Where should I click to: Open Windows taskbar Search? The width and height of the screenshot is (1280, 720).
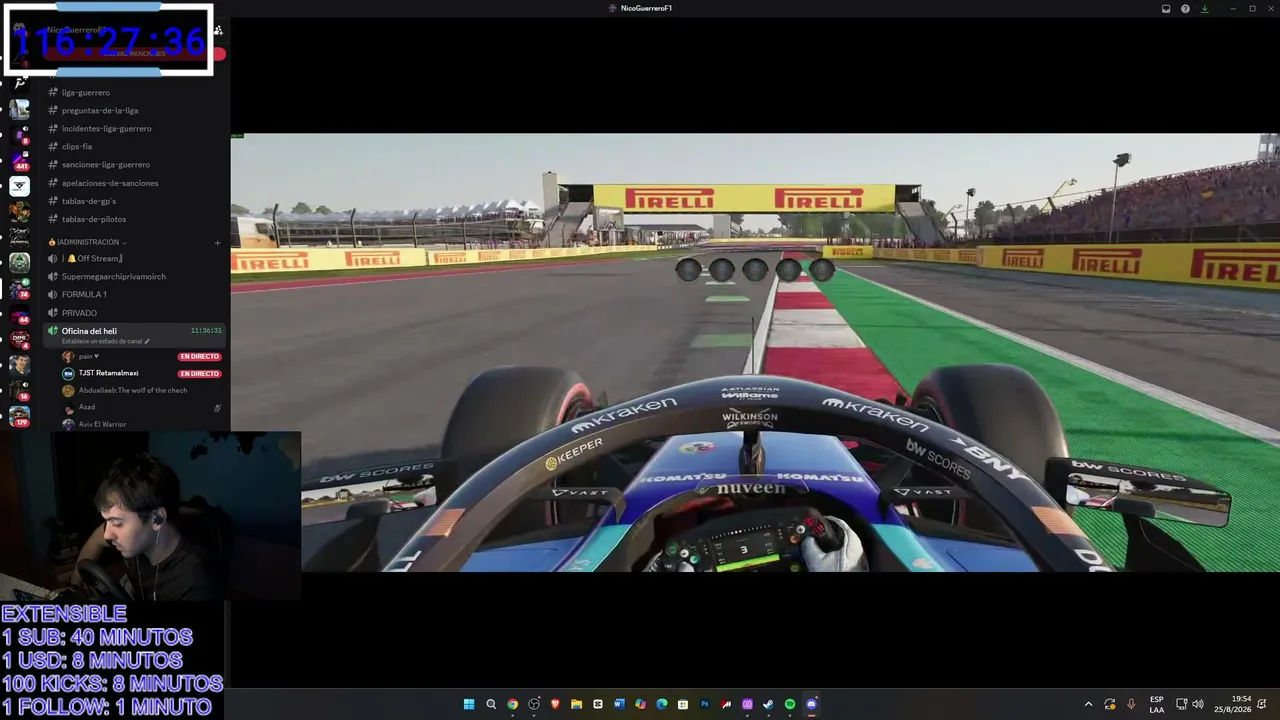pyautogui.click(x=491, y=704)
